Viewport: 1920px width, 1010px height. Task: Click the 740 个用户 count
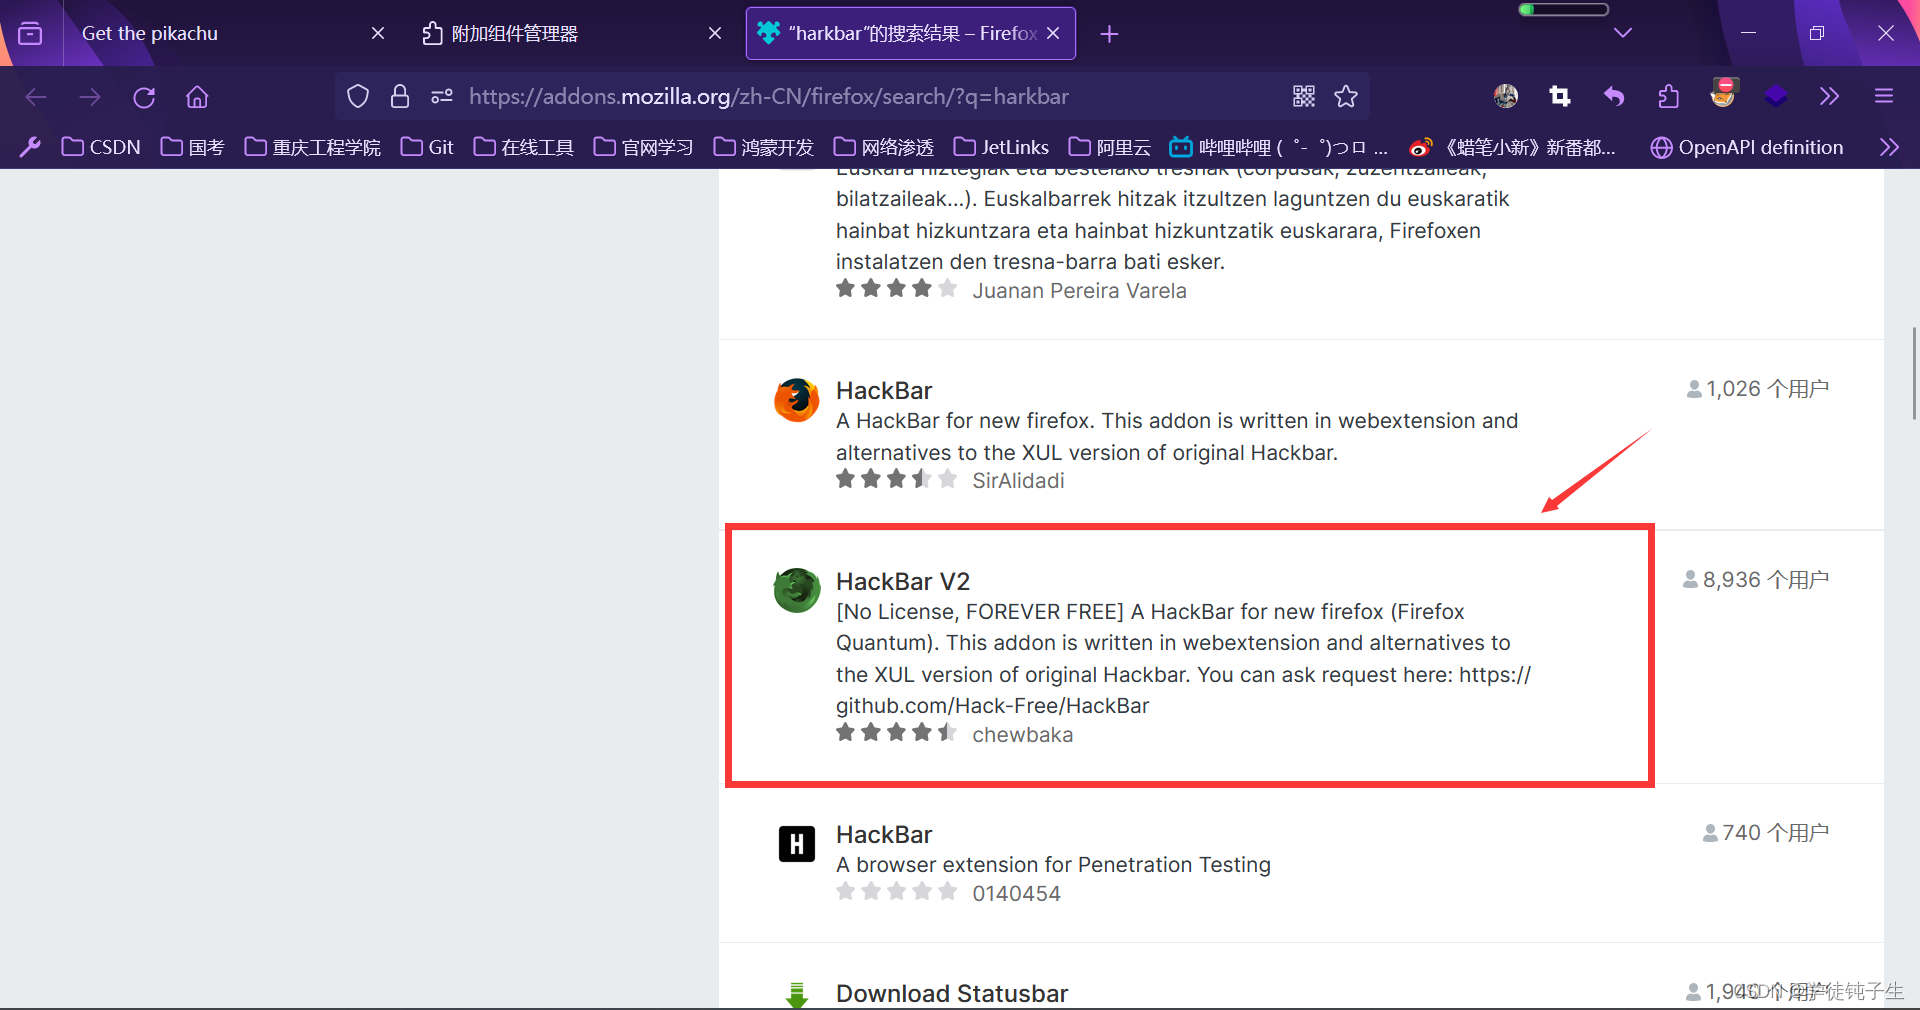pos(1766,833)
